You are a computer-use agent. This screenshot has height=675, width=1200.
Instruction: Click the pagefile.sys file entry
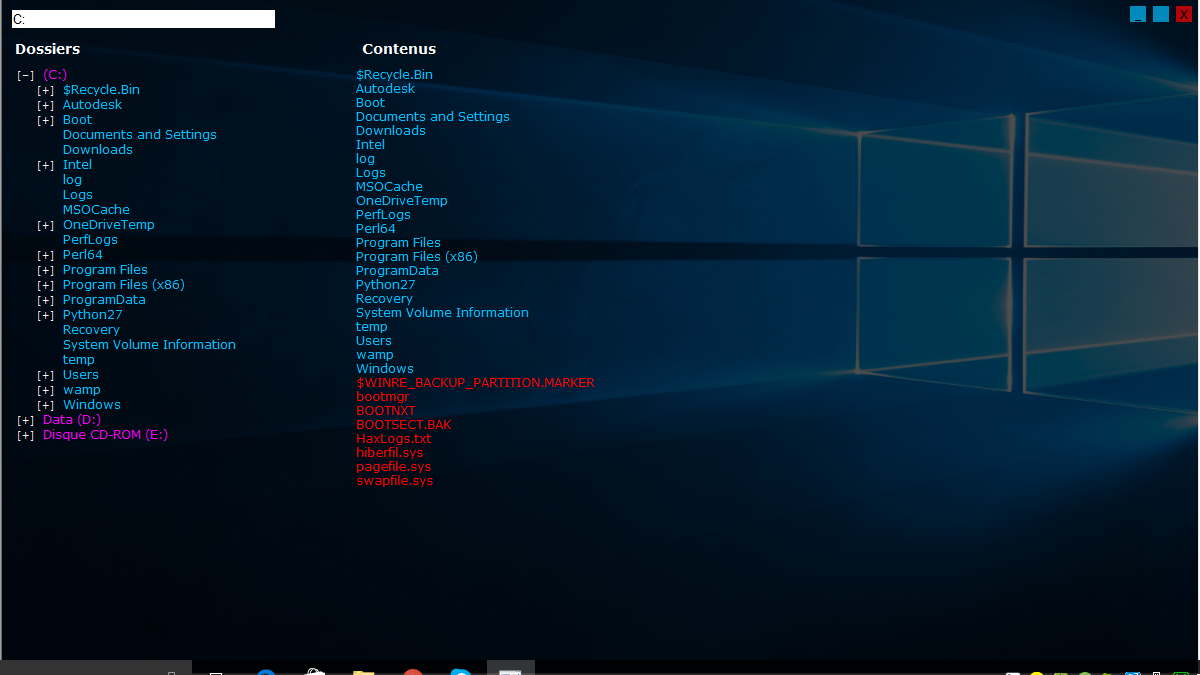click(x=394, y=467)
